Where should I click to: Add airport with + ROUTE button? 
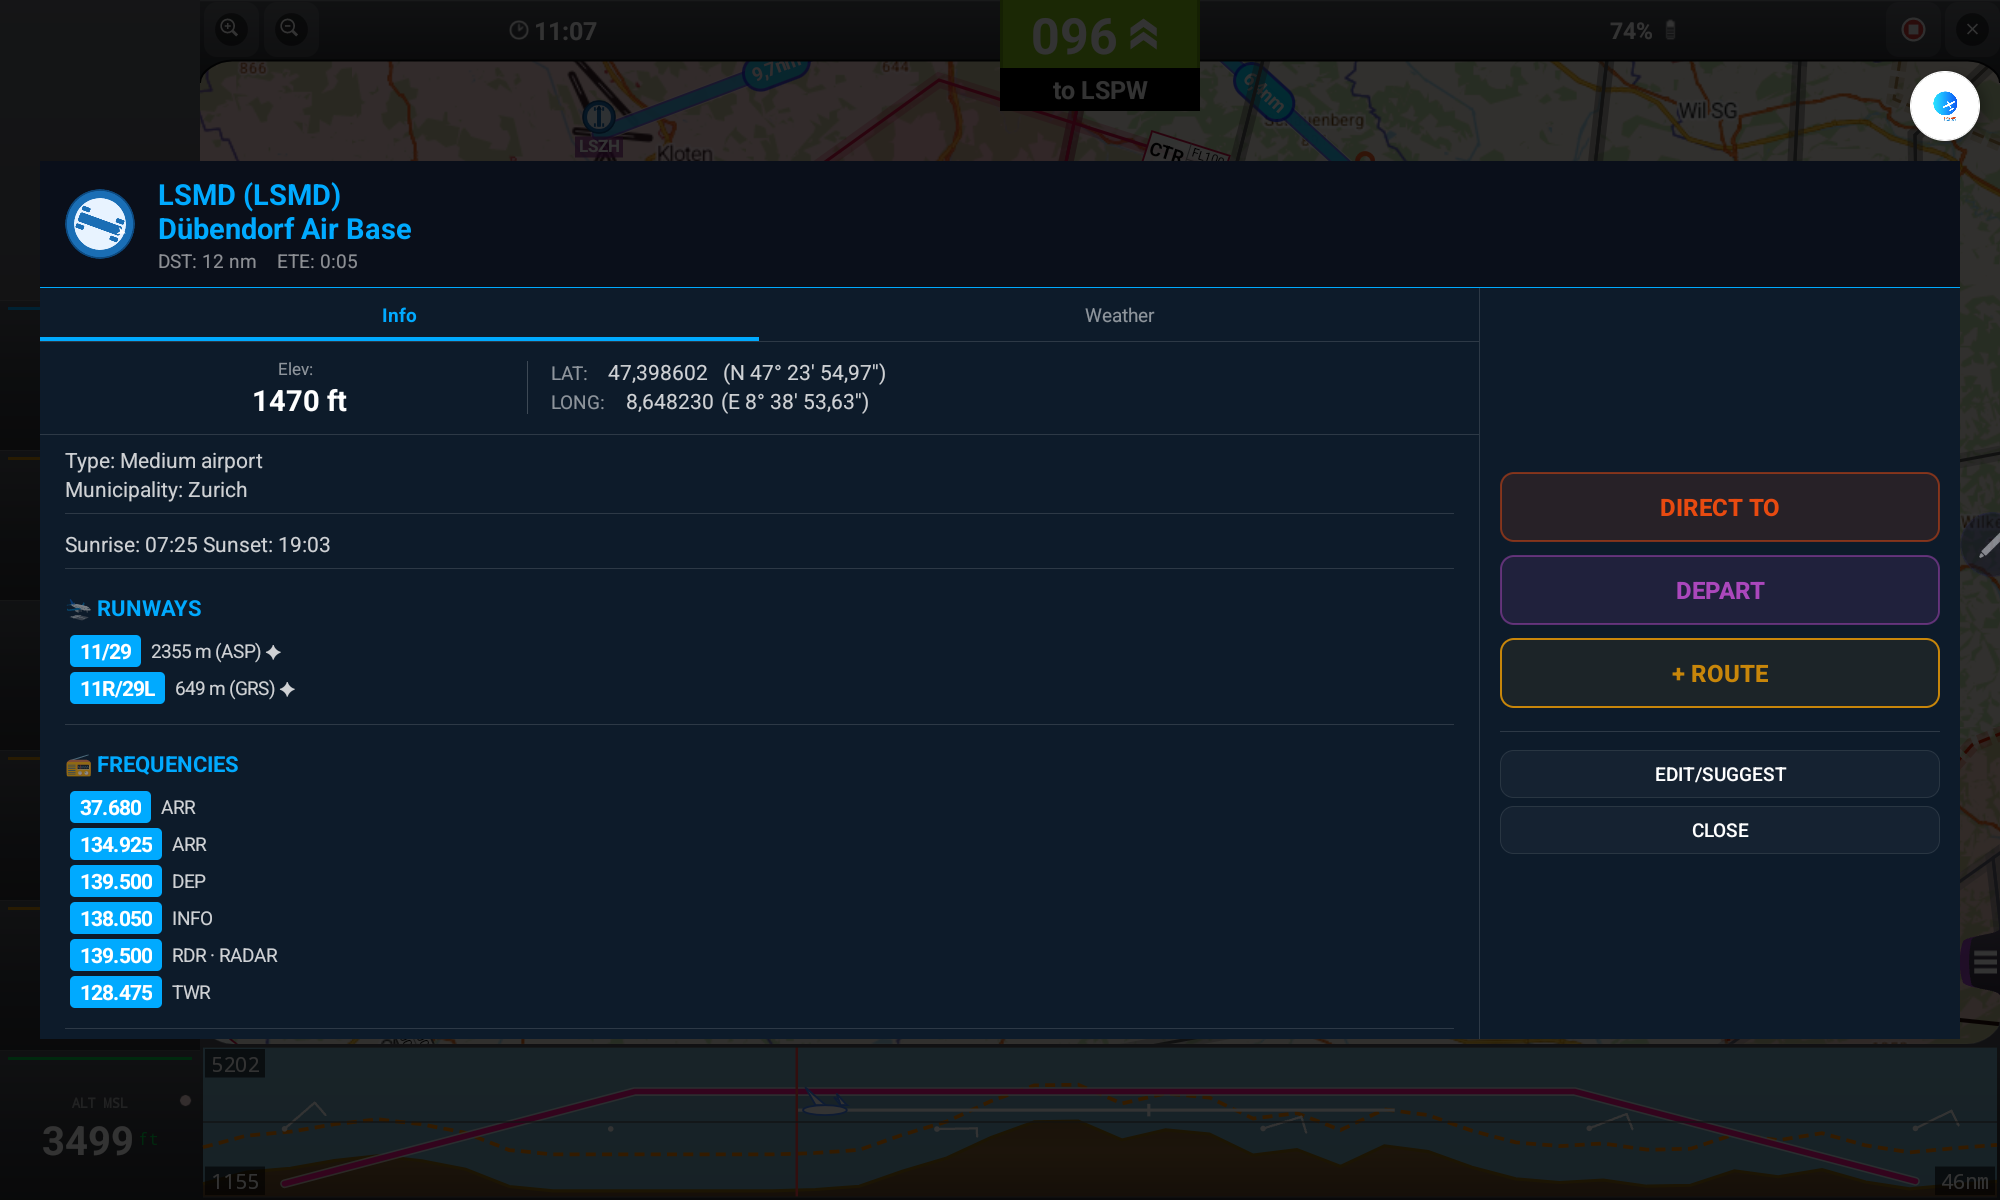point(1719,673)
